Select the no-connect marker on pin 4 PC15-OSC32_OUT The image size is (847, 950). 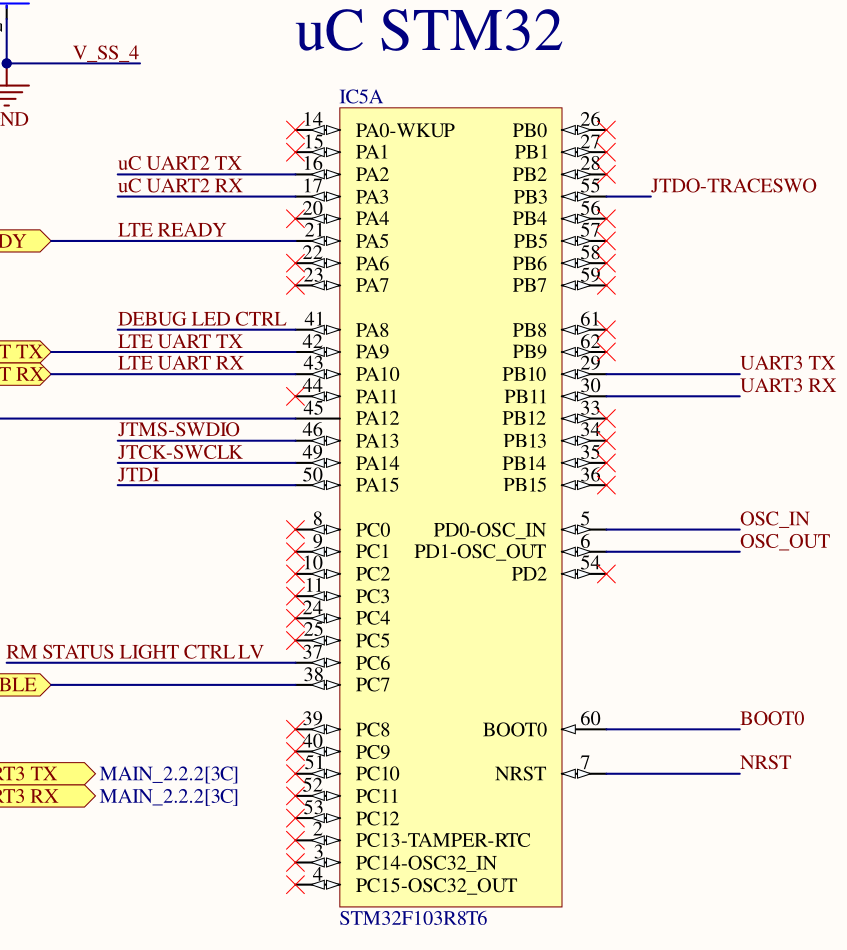click(296, 885)
